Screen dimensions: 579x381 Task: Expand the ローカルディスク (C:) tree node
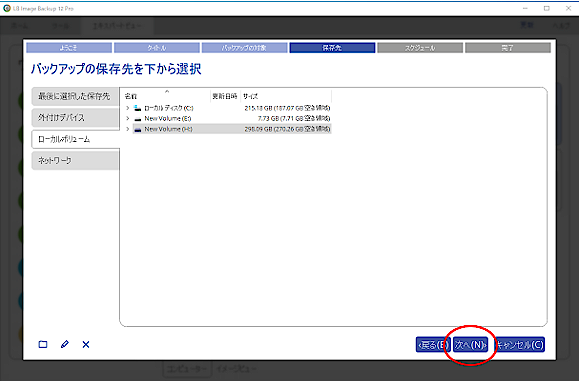point(128,108)
